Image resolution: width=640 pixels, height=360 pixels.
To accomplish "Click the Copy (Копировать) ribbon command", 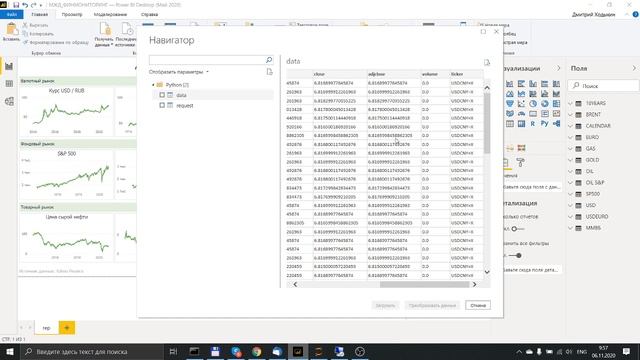I will click(x=38, y=34).
